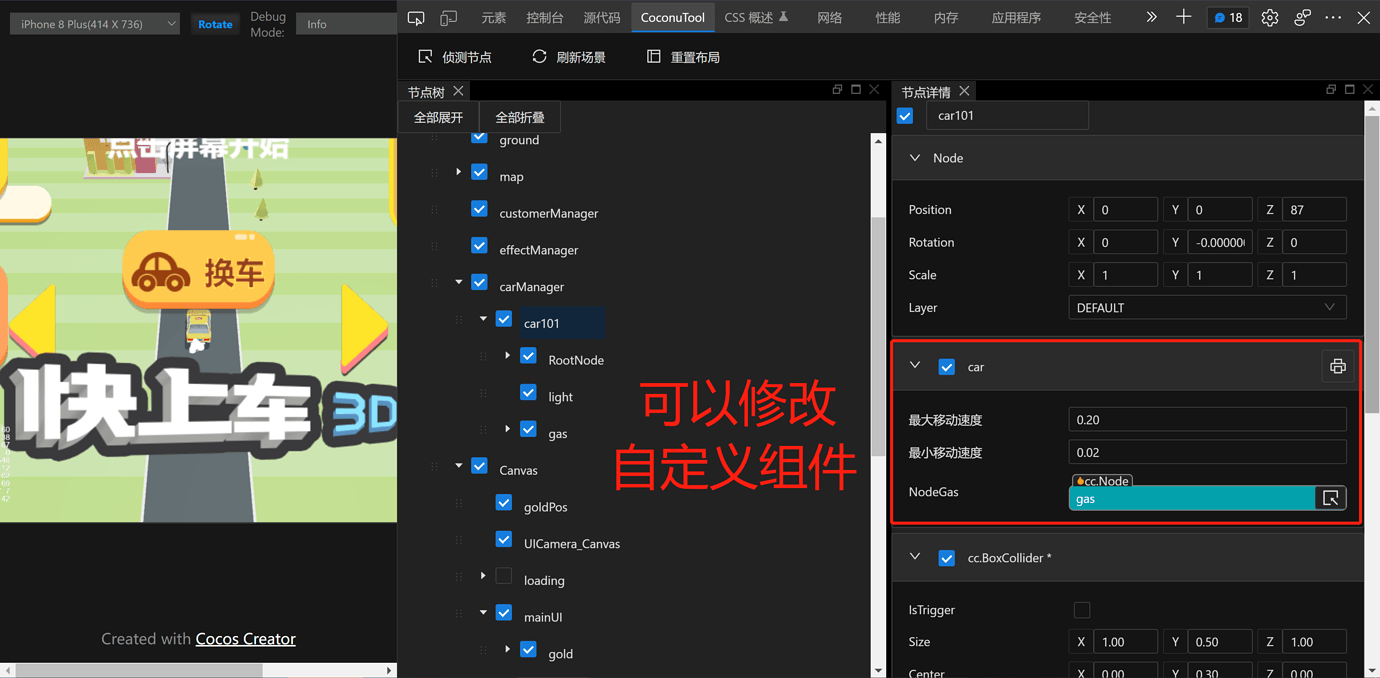Screen dimensions: 1380x678
Task: Check the IsTrigger checkbox
Action: (x=1081, y=610)
